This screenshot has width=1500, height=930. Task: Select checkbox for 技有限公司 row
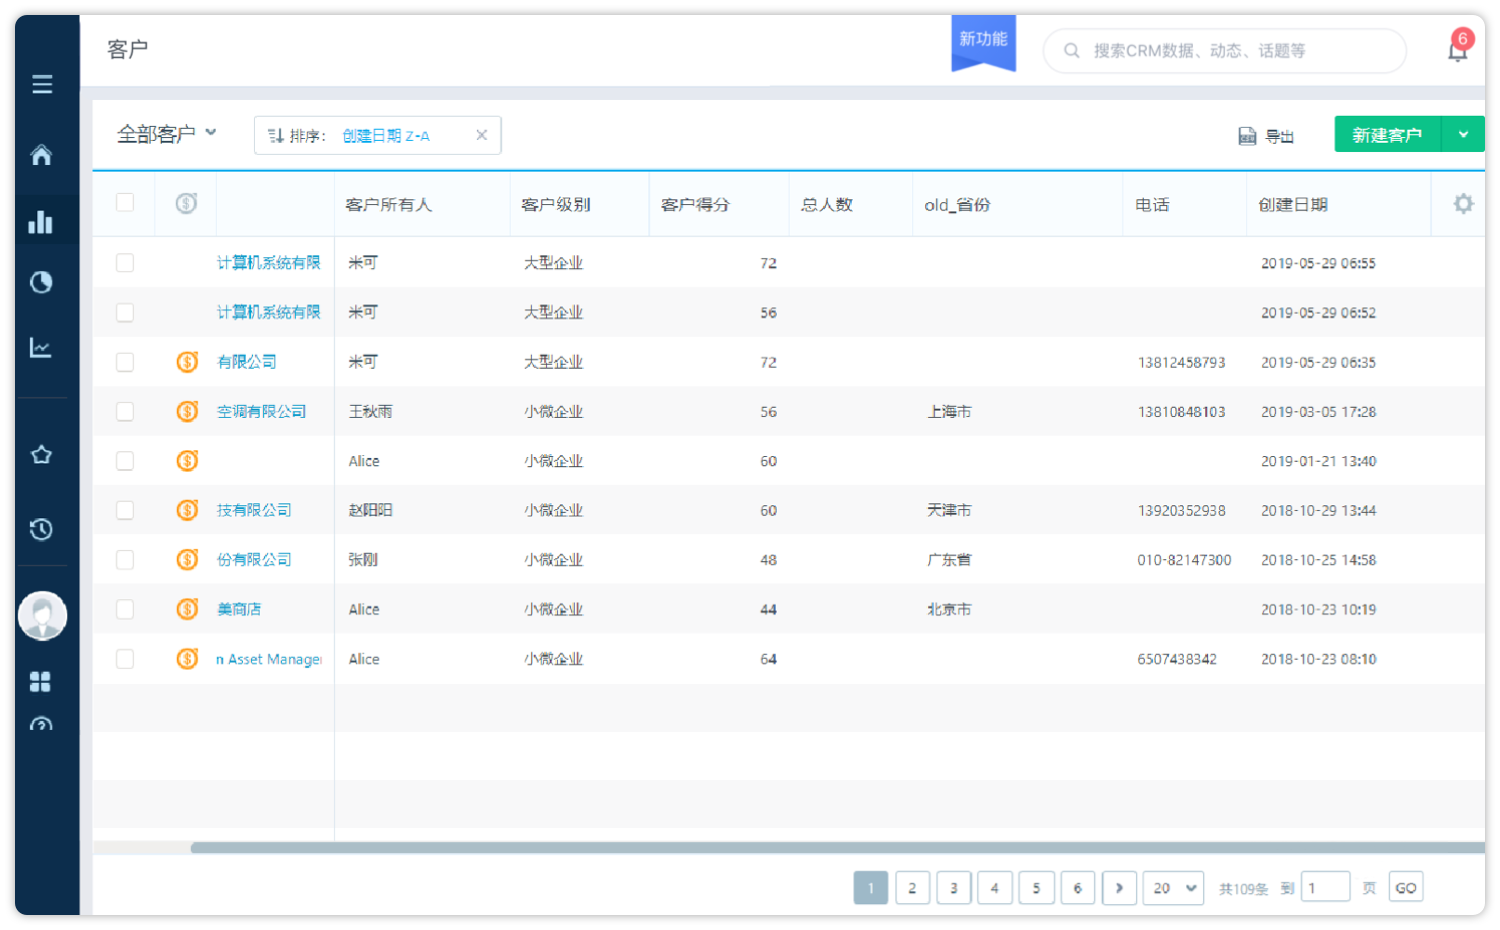pos(125,510)
